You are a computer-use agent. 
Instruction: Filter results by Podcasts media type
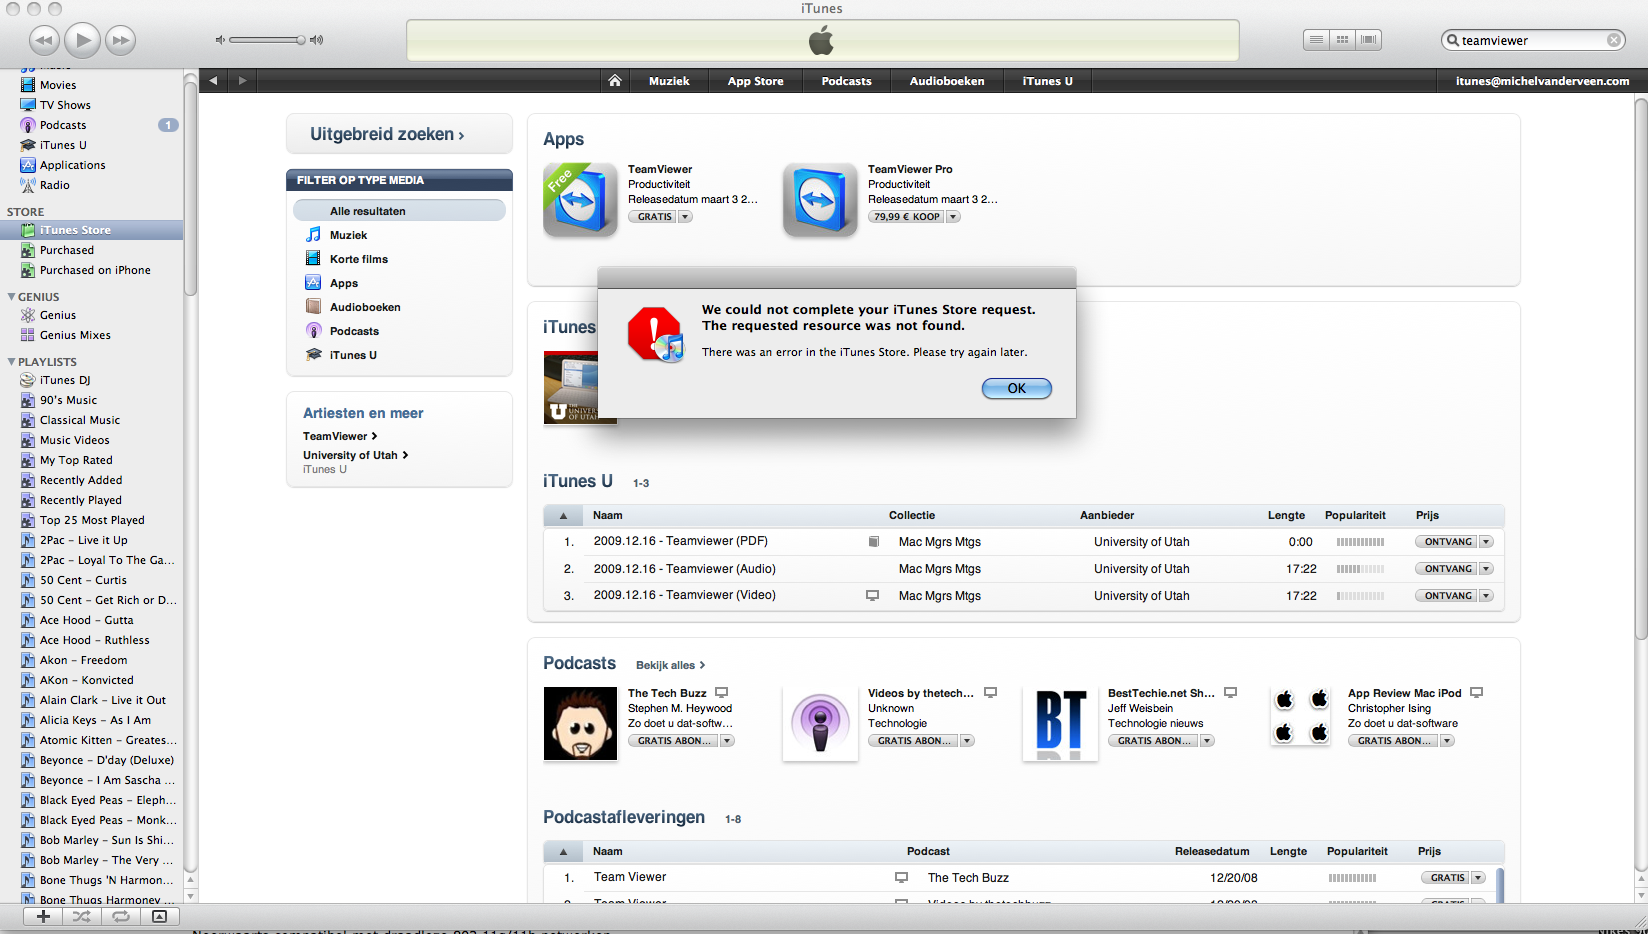tap(354, 331)
